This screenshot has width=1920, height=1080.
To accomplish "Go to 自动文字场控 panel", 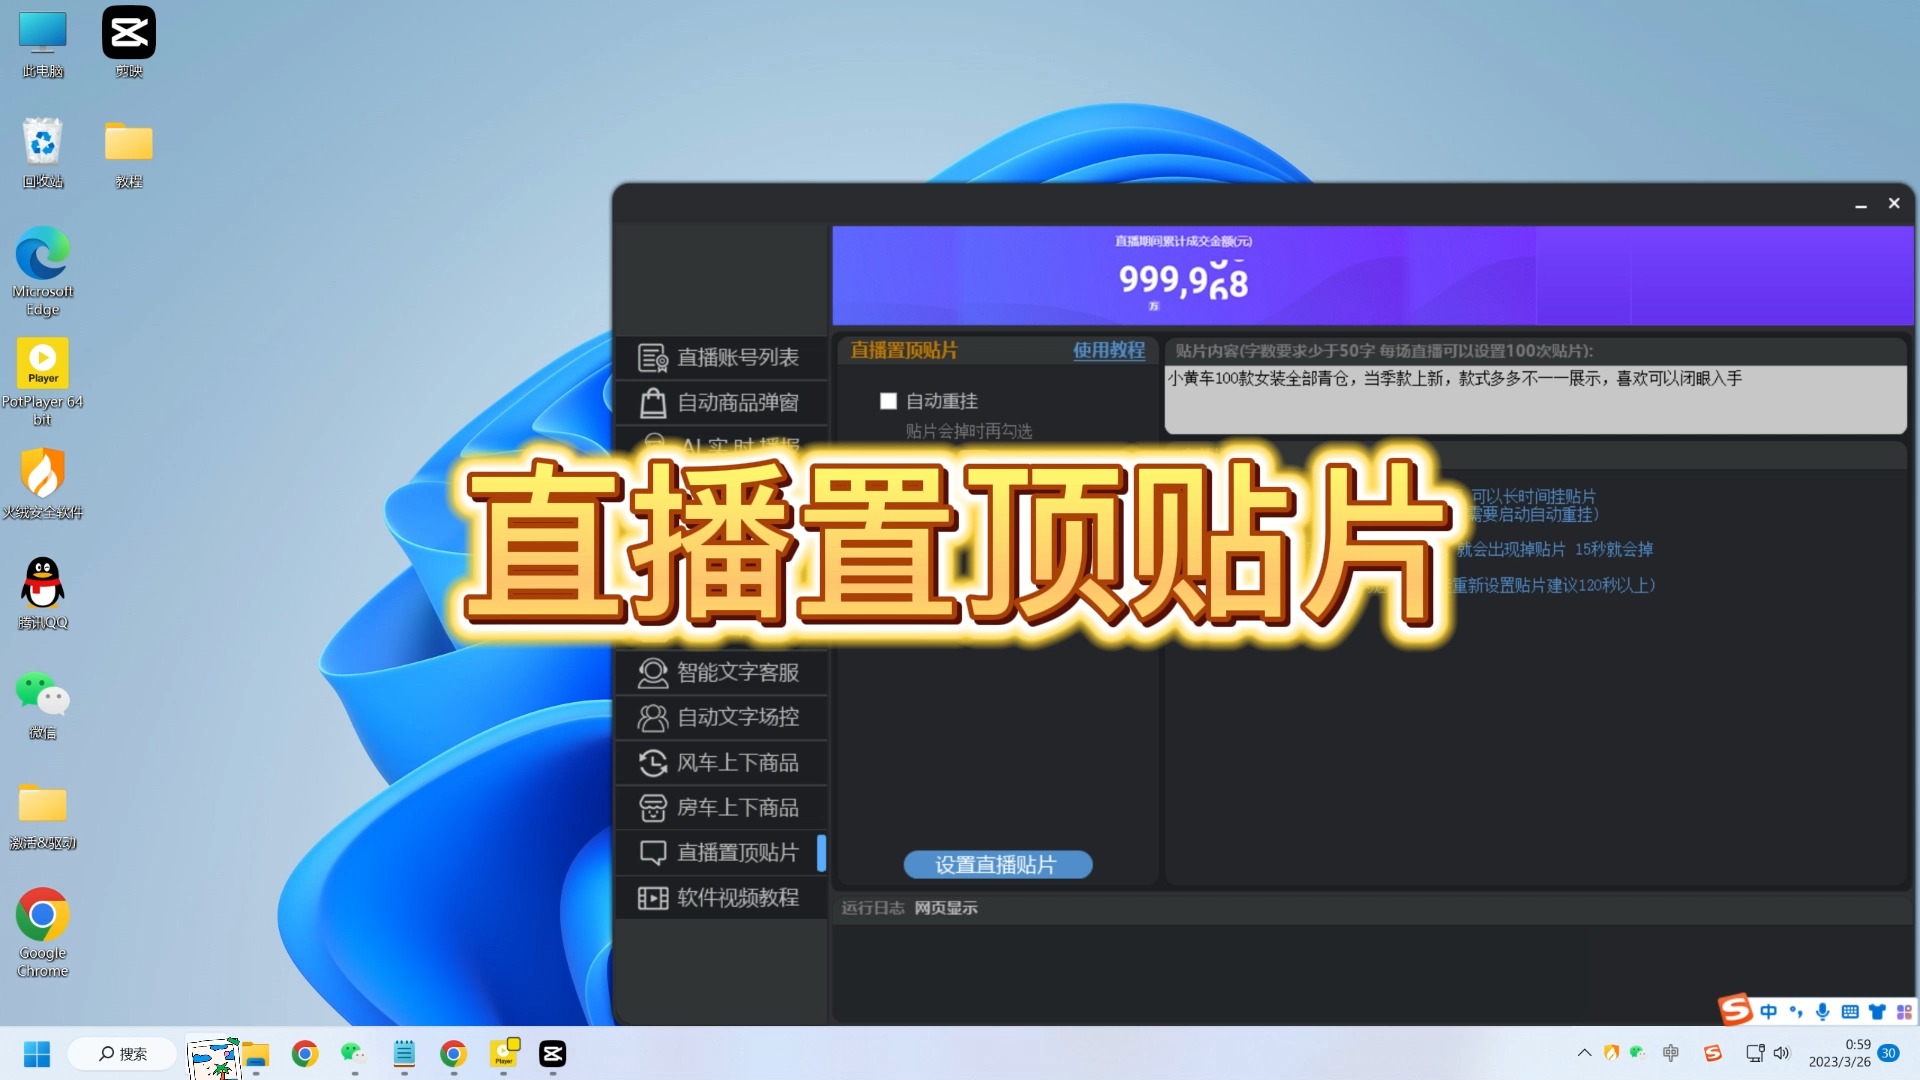I will 720,717.
